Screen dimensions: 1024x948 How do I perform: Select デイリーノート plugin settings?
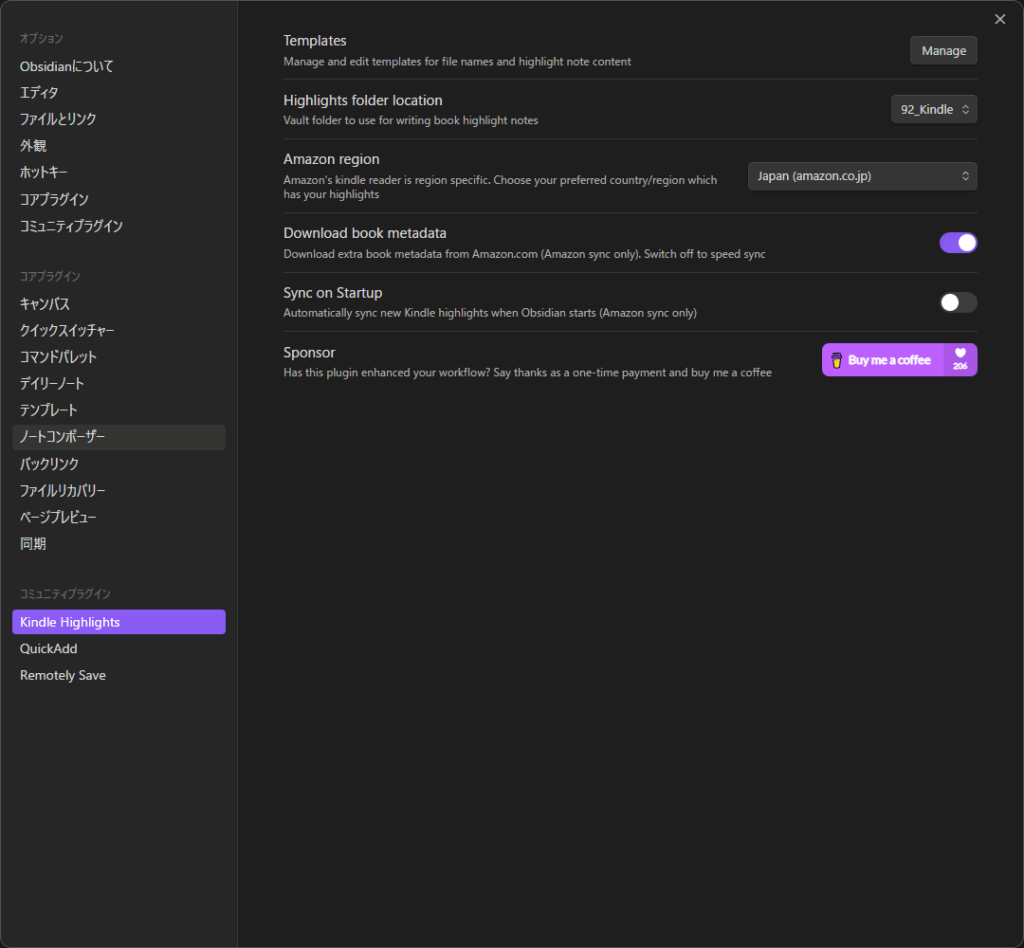tap(119, 383)
